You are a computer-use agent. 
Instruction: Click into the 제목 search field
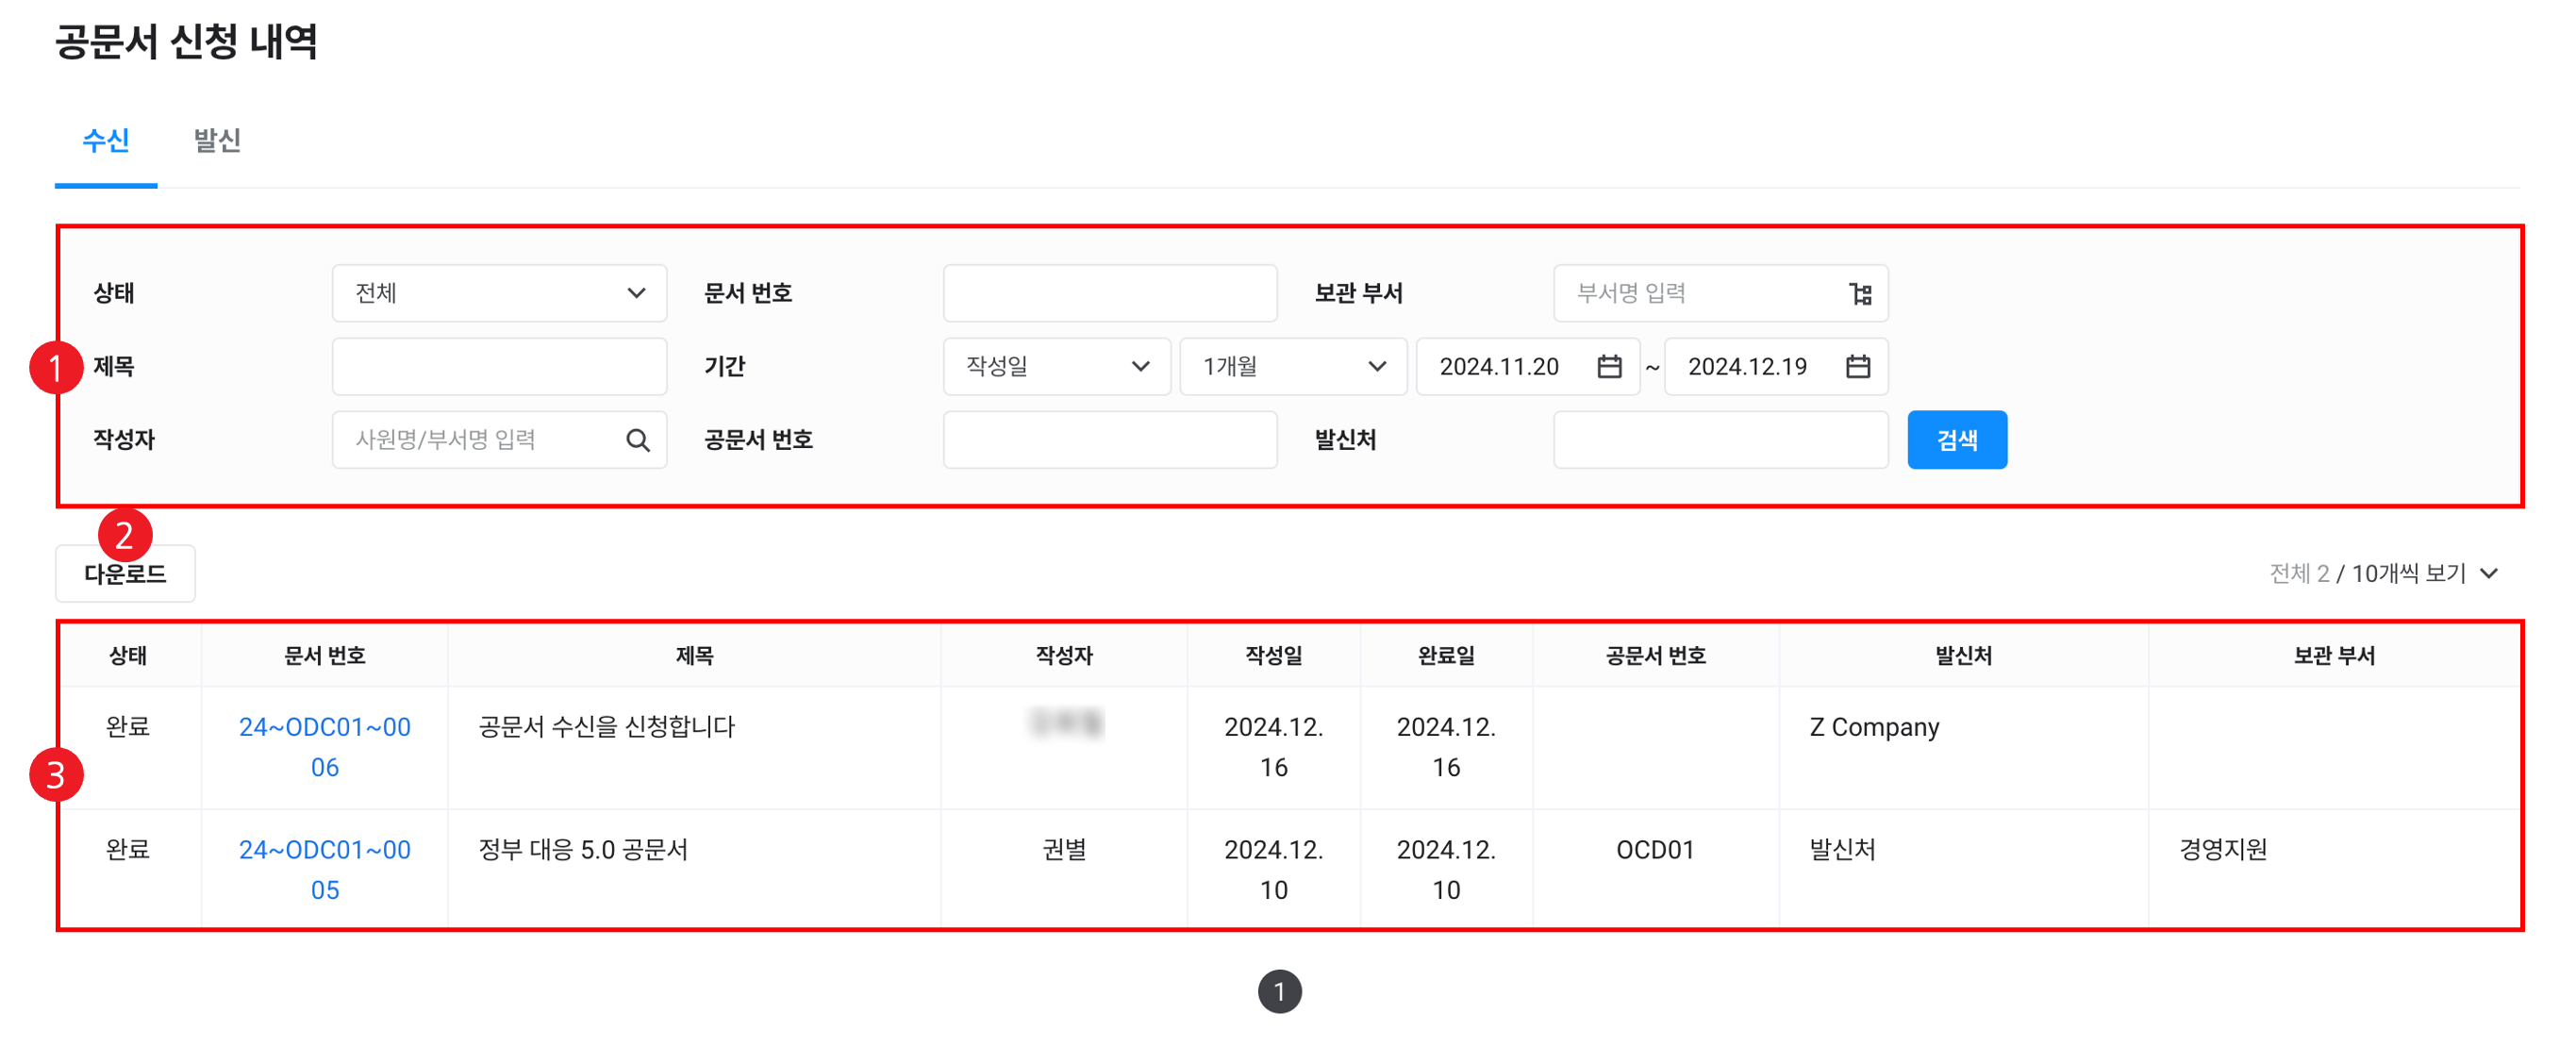[x=499, y=367]
